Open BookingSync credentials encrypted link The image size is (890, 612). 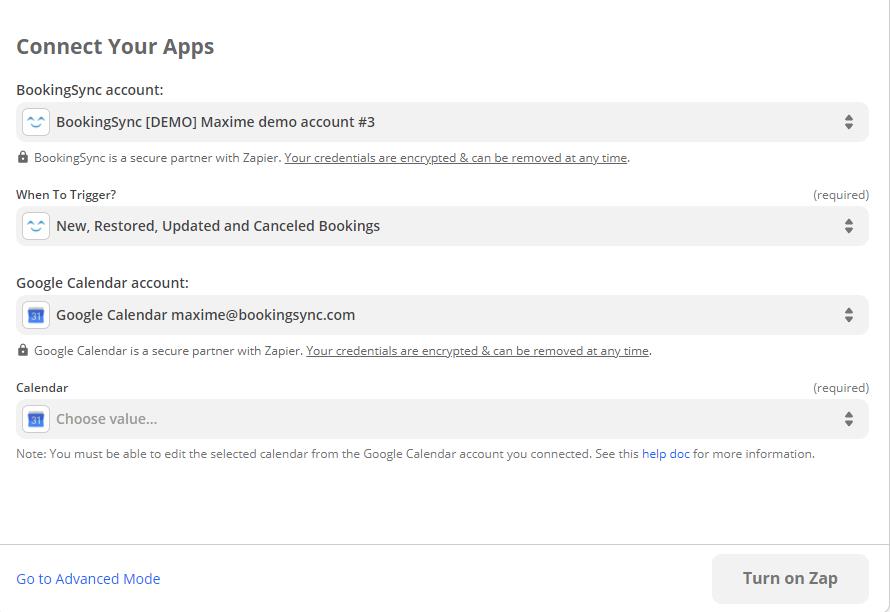(456, 158)
